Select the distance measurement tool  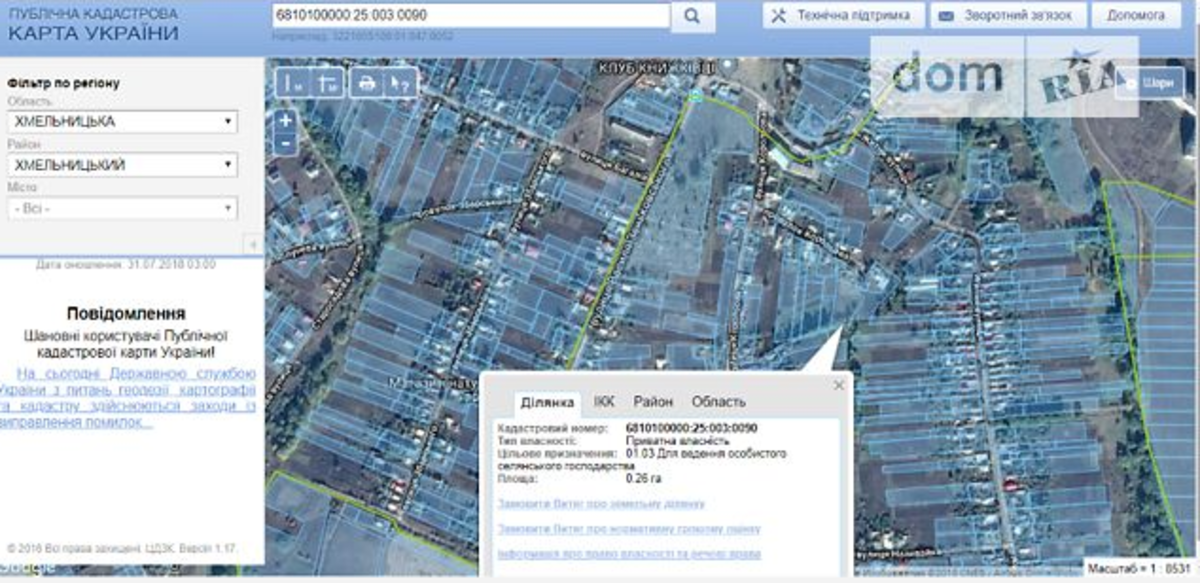coord(294,84)
